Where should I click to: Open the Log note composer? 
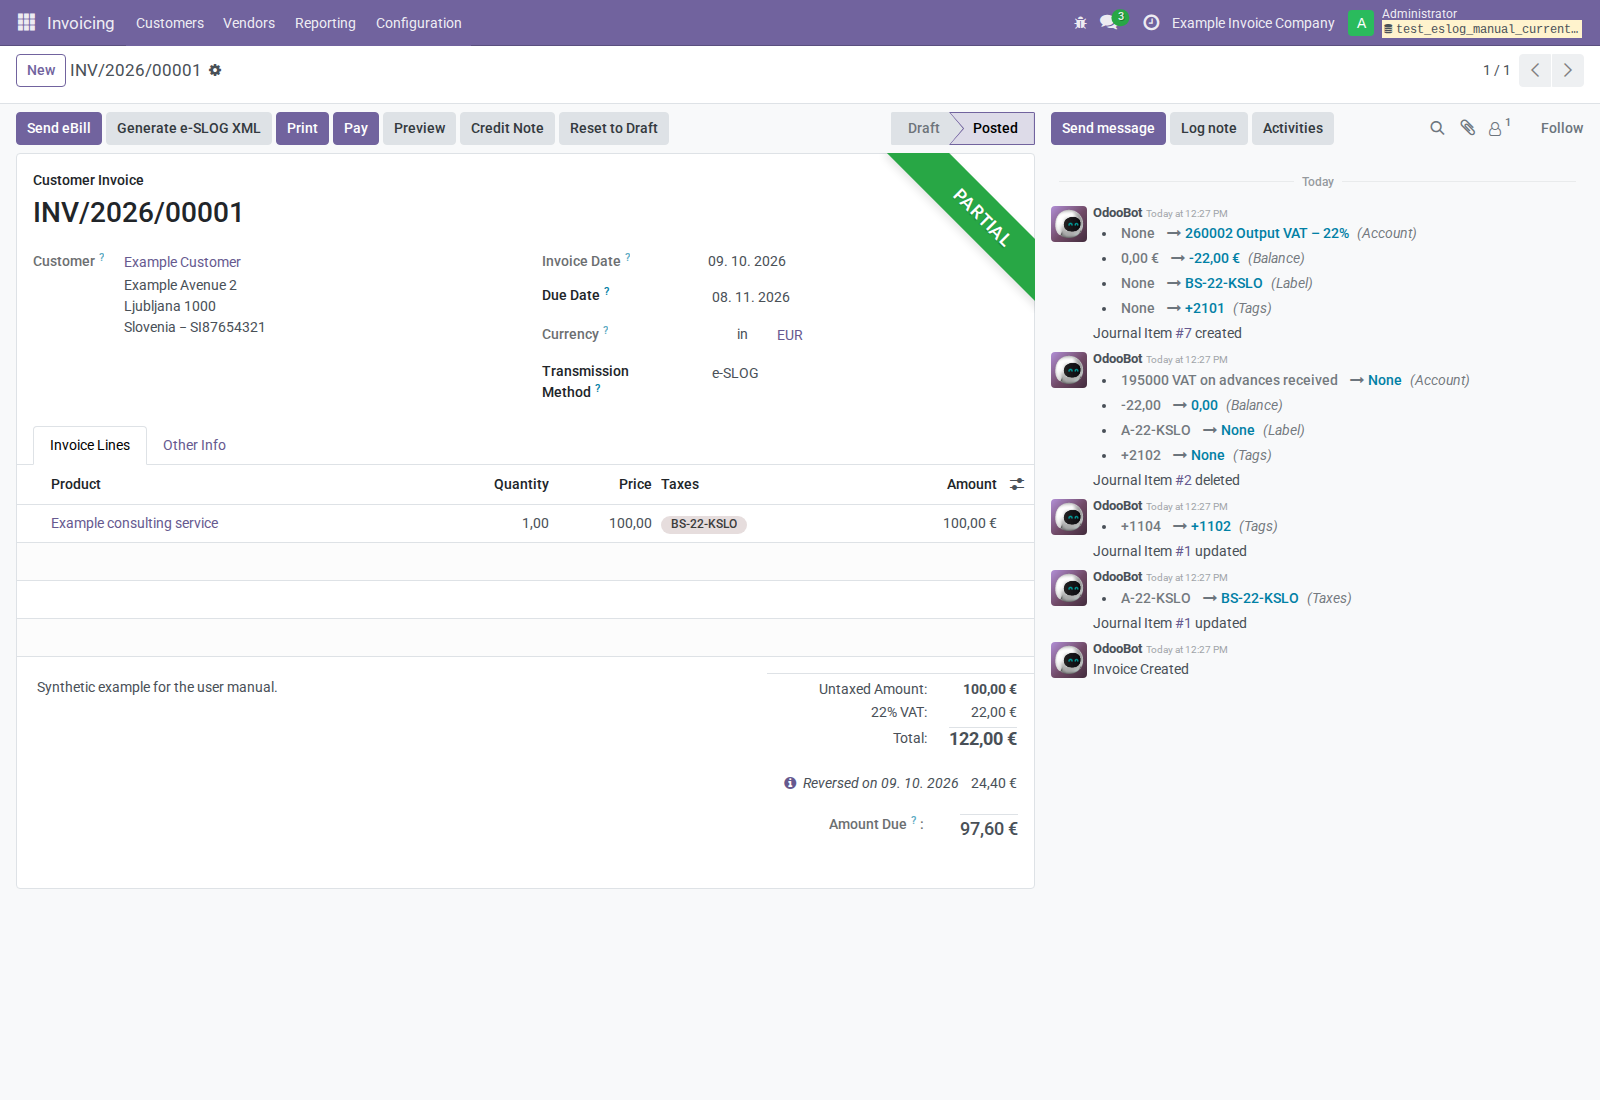coord(1209,128)
